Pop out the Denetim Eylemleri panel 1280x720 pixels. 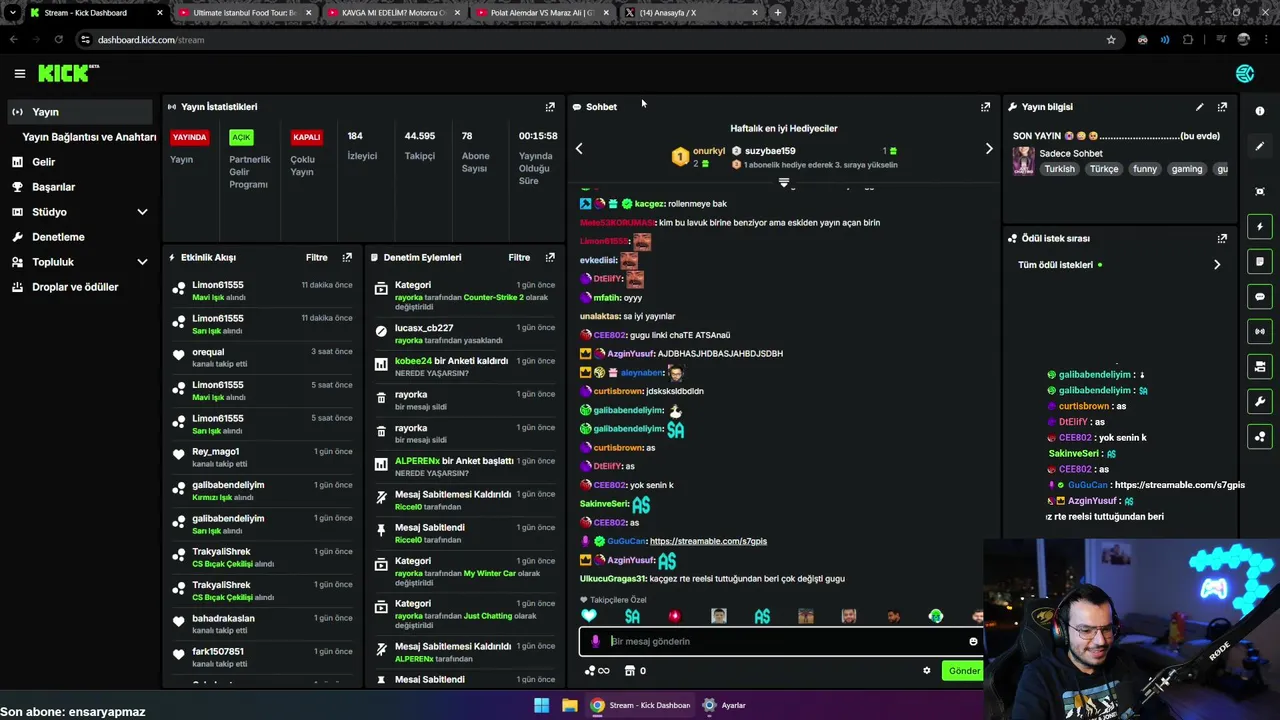[x=550, y=258]
